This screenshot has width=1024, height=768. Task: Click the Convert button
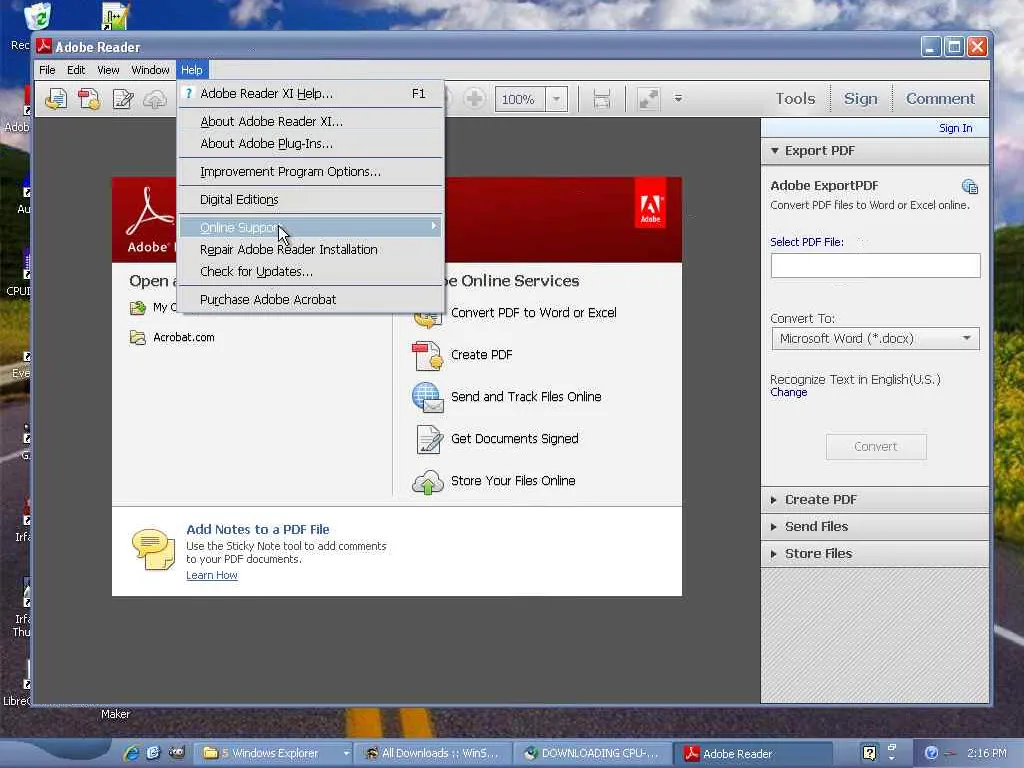(876, 447)
